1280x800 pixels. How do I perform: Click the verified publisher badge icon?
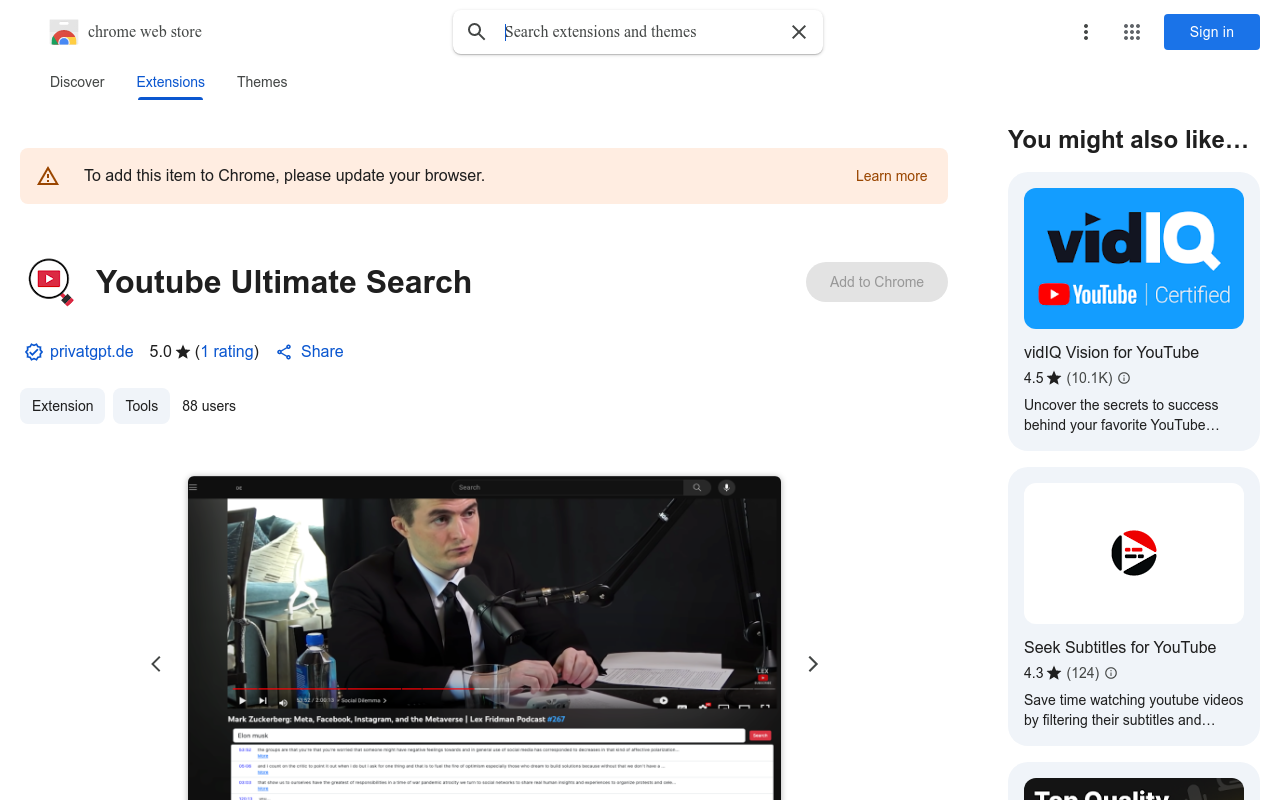34,352
